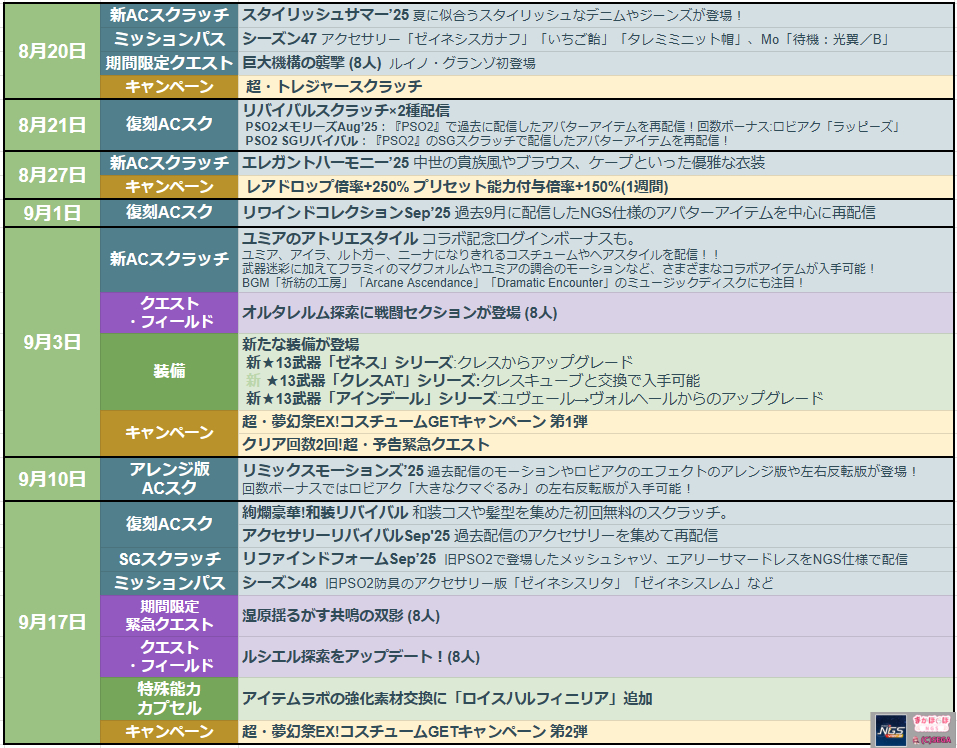Select "アクセサリーリバイバルSep'25" title text

(x=346, y=536)
